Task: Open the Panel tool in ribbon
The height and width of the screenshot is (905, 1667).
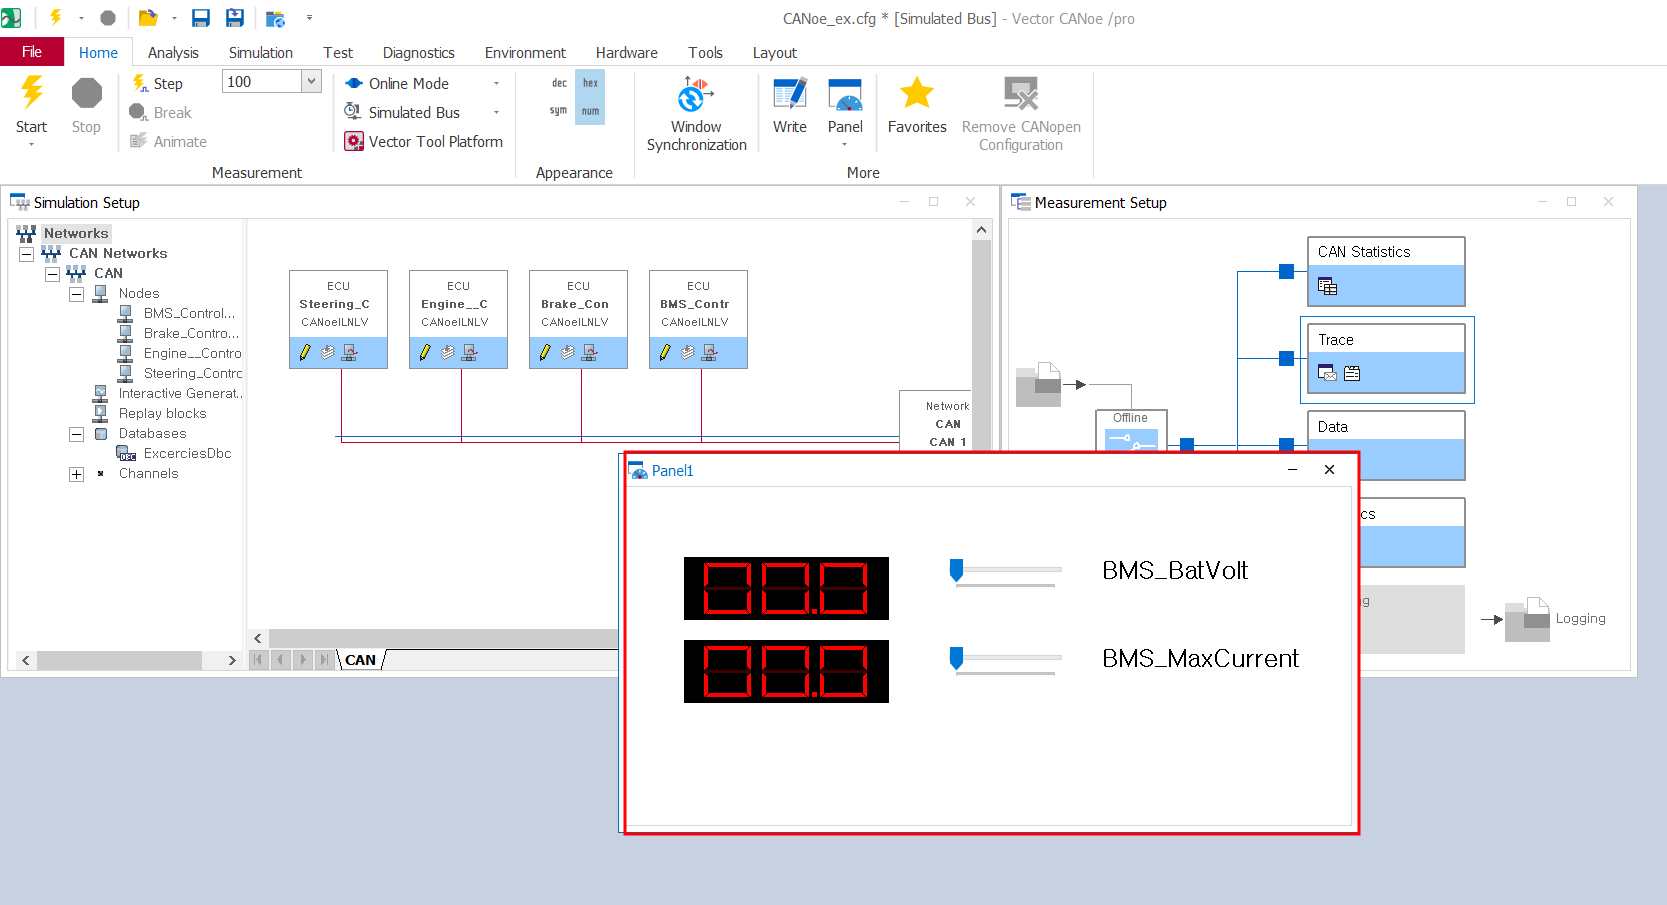Action: pos(845,105)
